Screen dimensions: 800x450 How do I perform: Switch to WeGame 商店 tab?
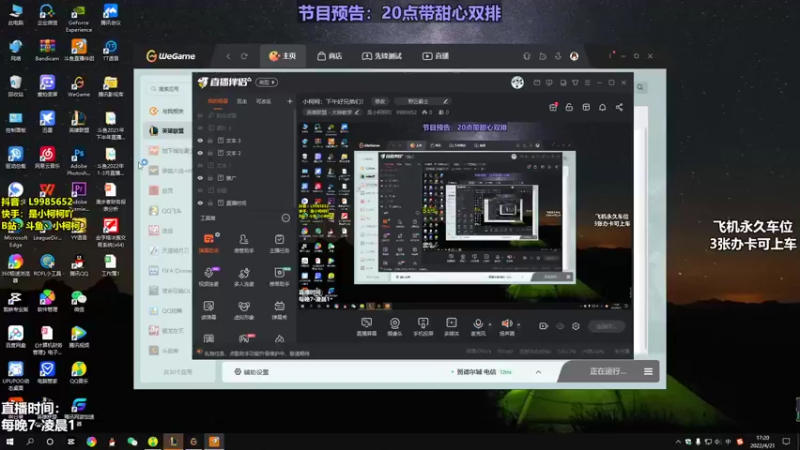click(330, 56)
